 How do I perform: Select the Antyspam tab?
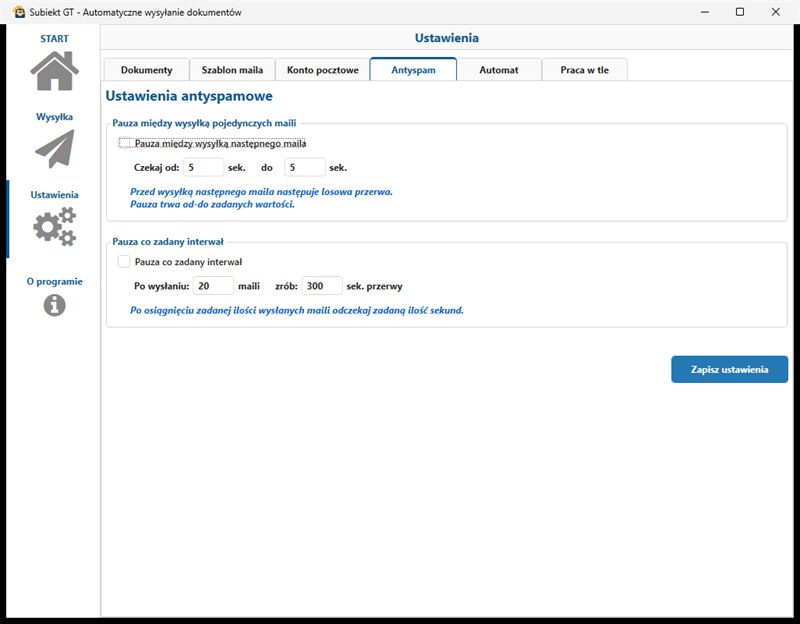tap(413, 69)
